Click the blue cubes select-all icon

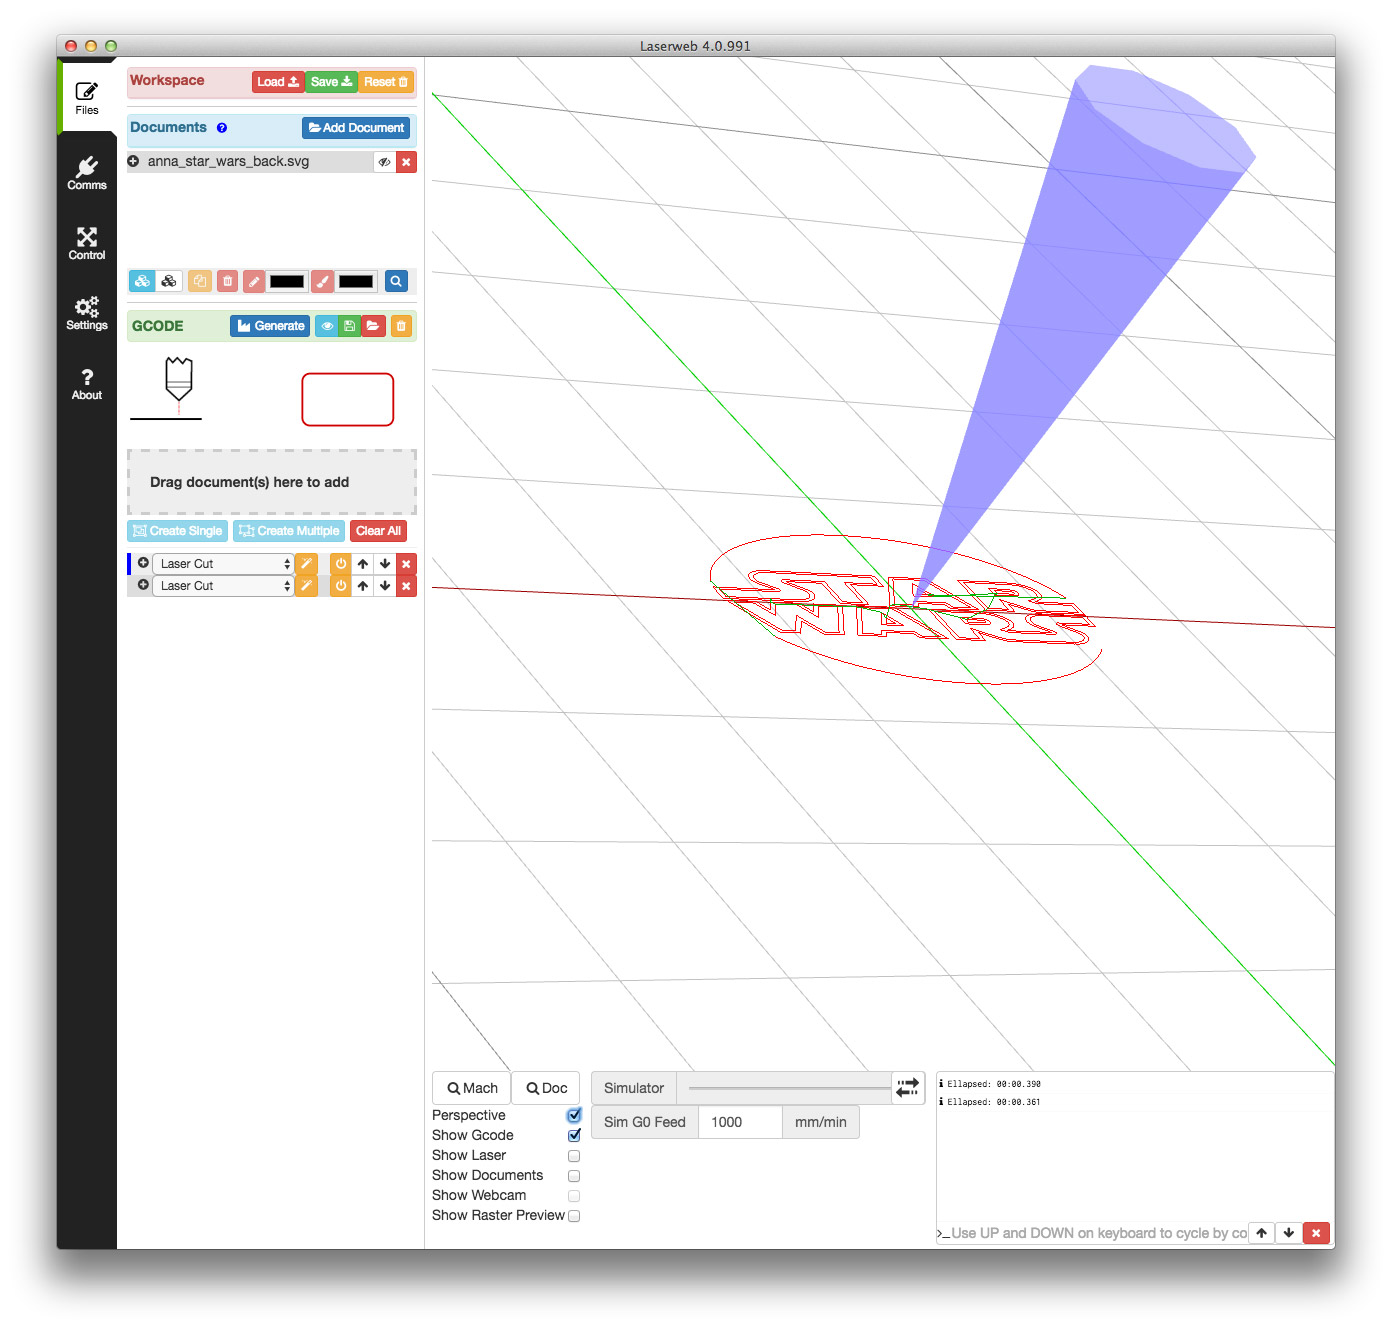[142, 281]
